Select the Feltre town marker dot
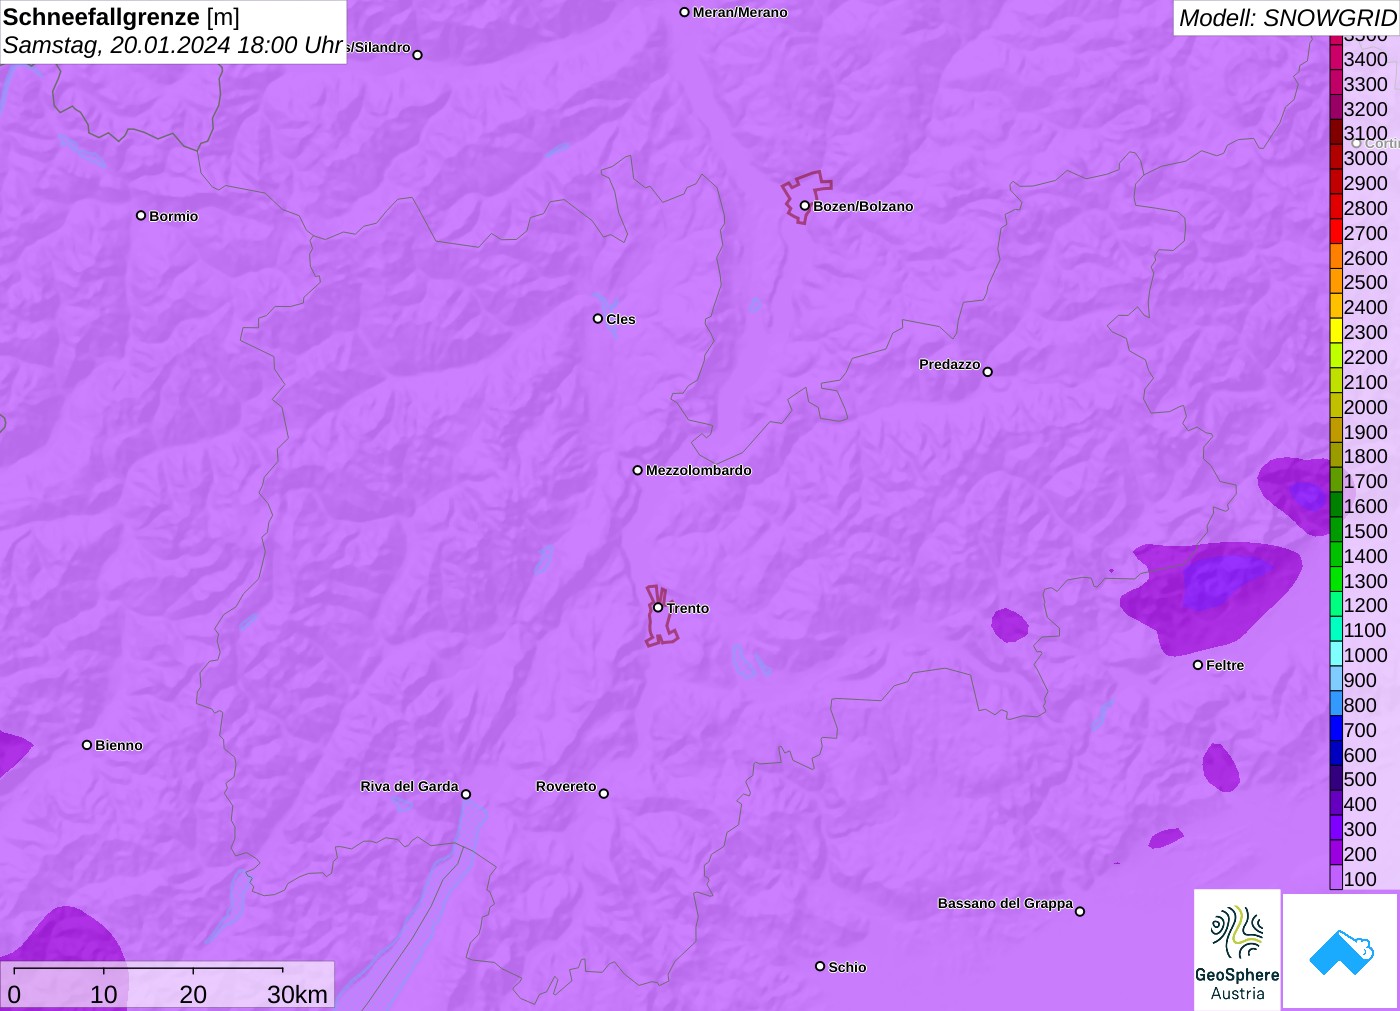The width and height of the screenshot is (1400, 1011). pyautogui.click(x=1198, y=665)
